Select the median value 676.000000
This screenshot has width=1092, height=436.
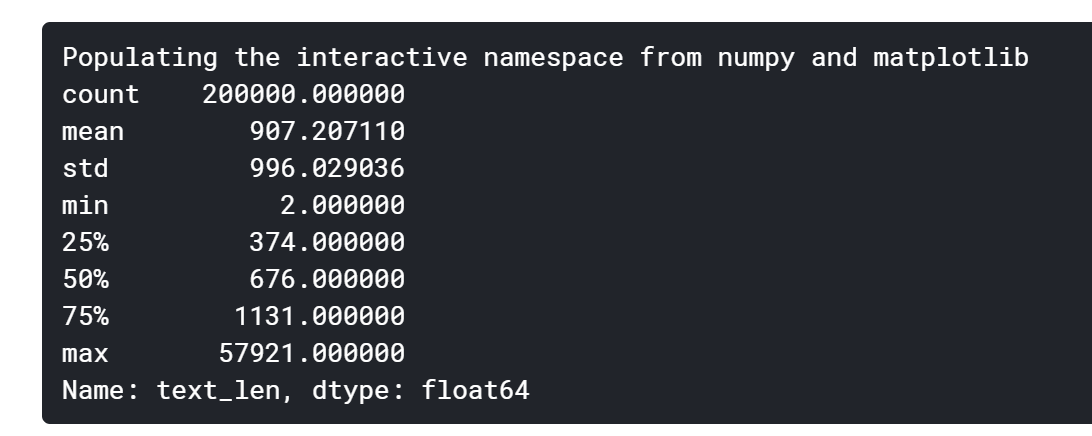pyautogui.click(x=327, y=279)
